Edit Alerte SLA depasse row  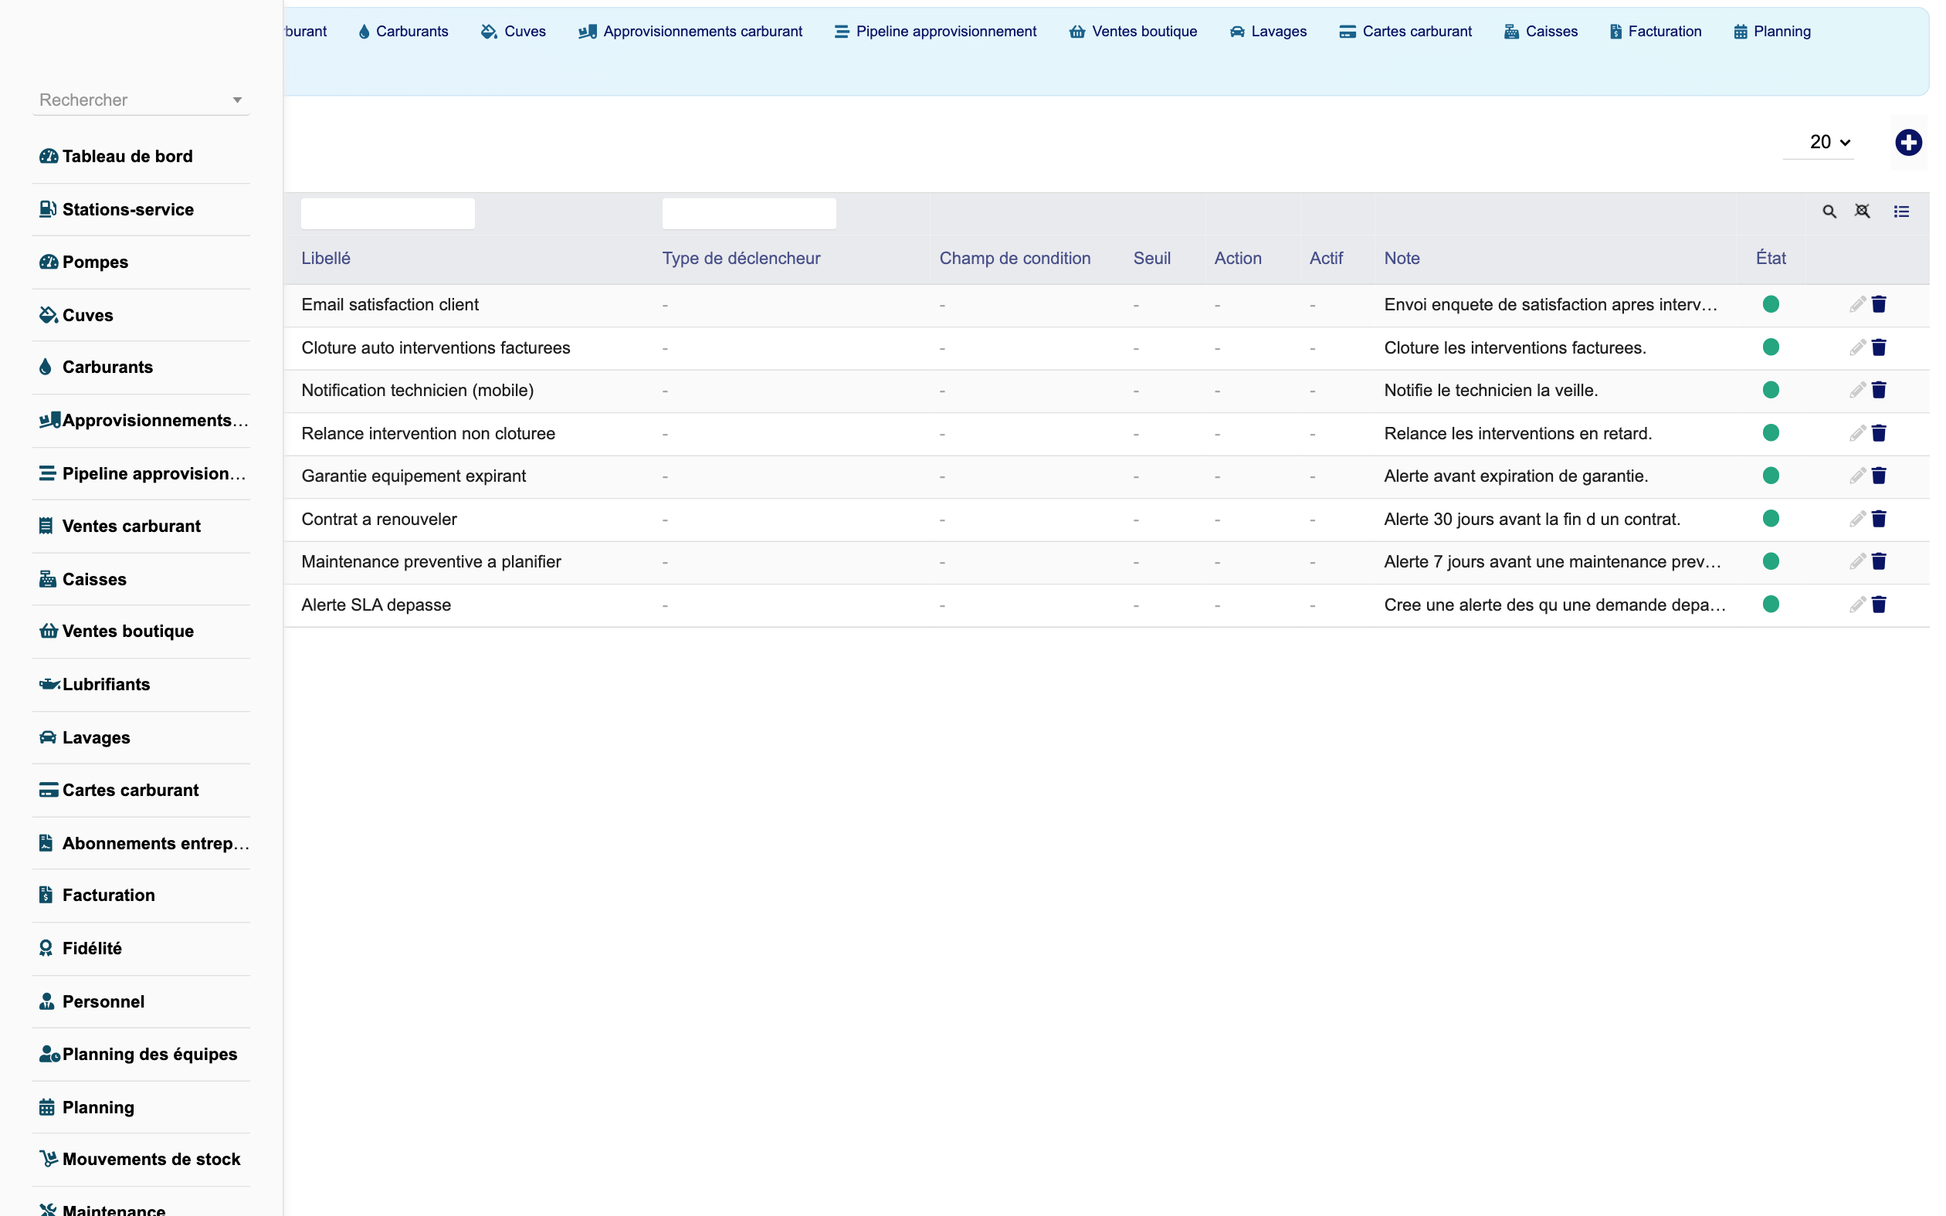coord(1857,605)
